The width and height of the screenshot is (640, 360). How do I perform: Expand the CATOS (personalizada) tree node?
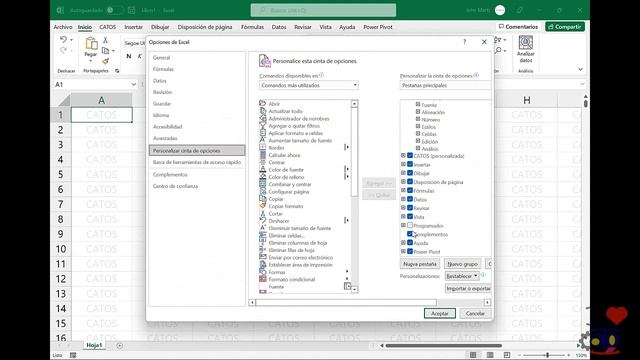pyautogui.click(x=403, y=156)
